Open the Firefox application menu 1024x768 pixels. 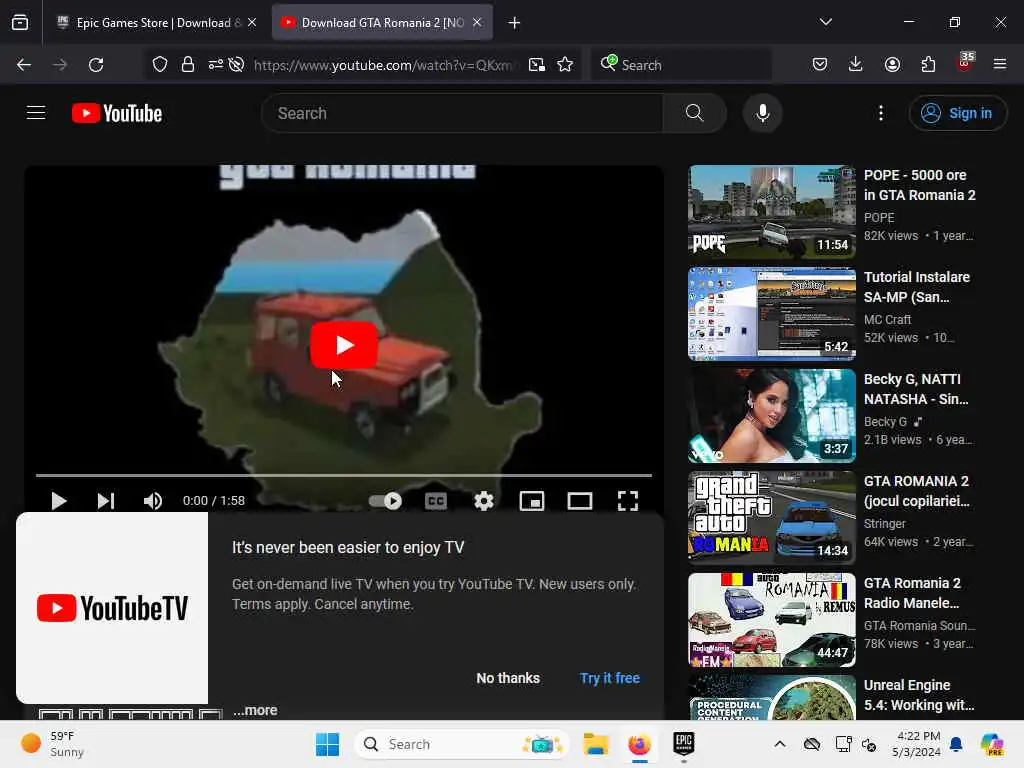tap(1000, 64)
